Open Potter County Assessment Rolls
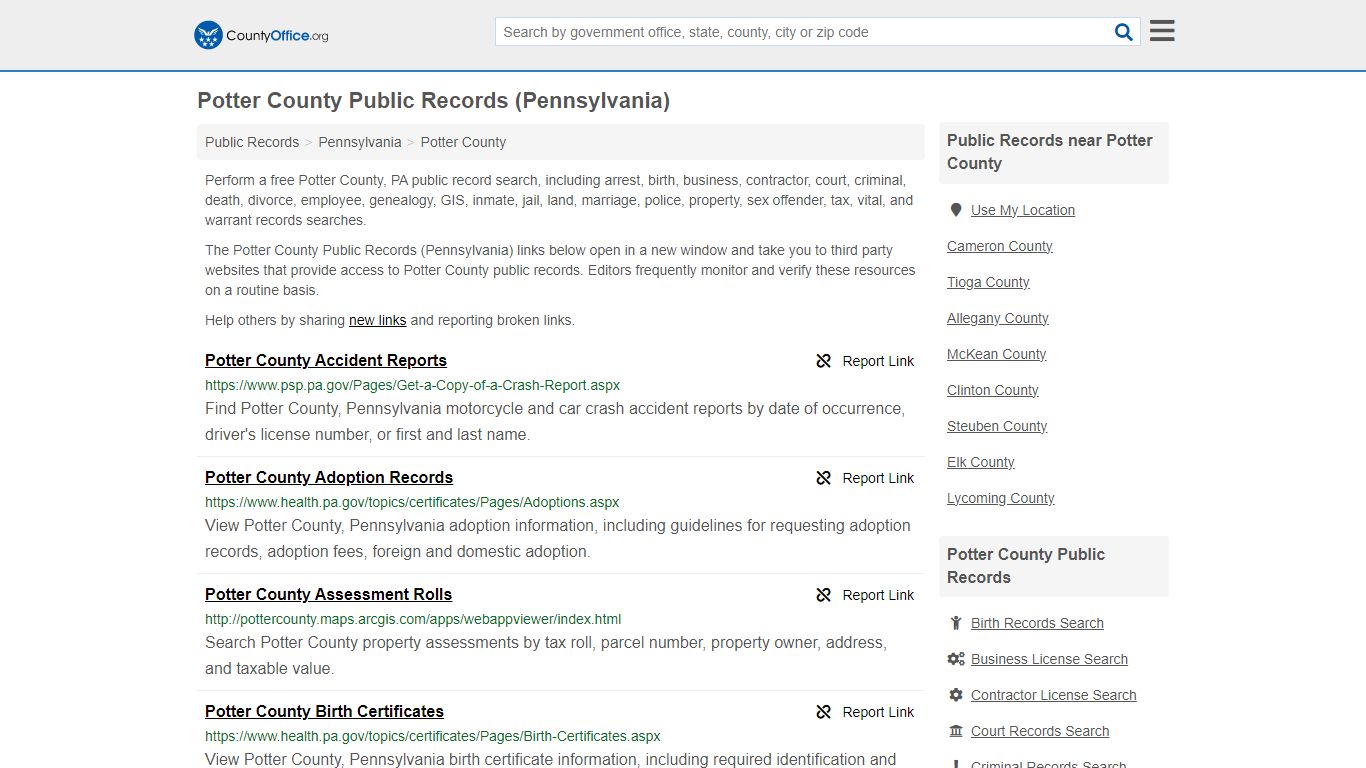The image size is (1366, 768). (x=328, y=594)
